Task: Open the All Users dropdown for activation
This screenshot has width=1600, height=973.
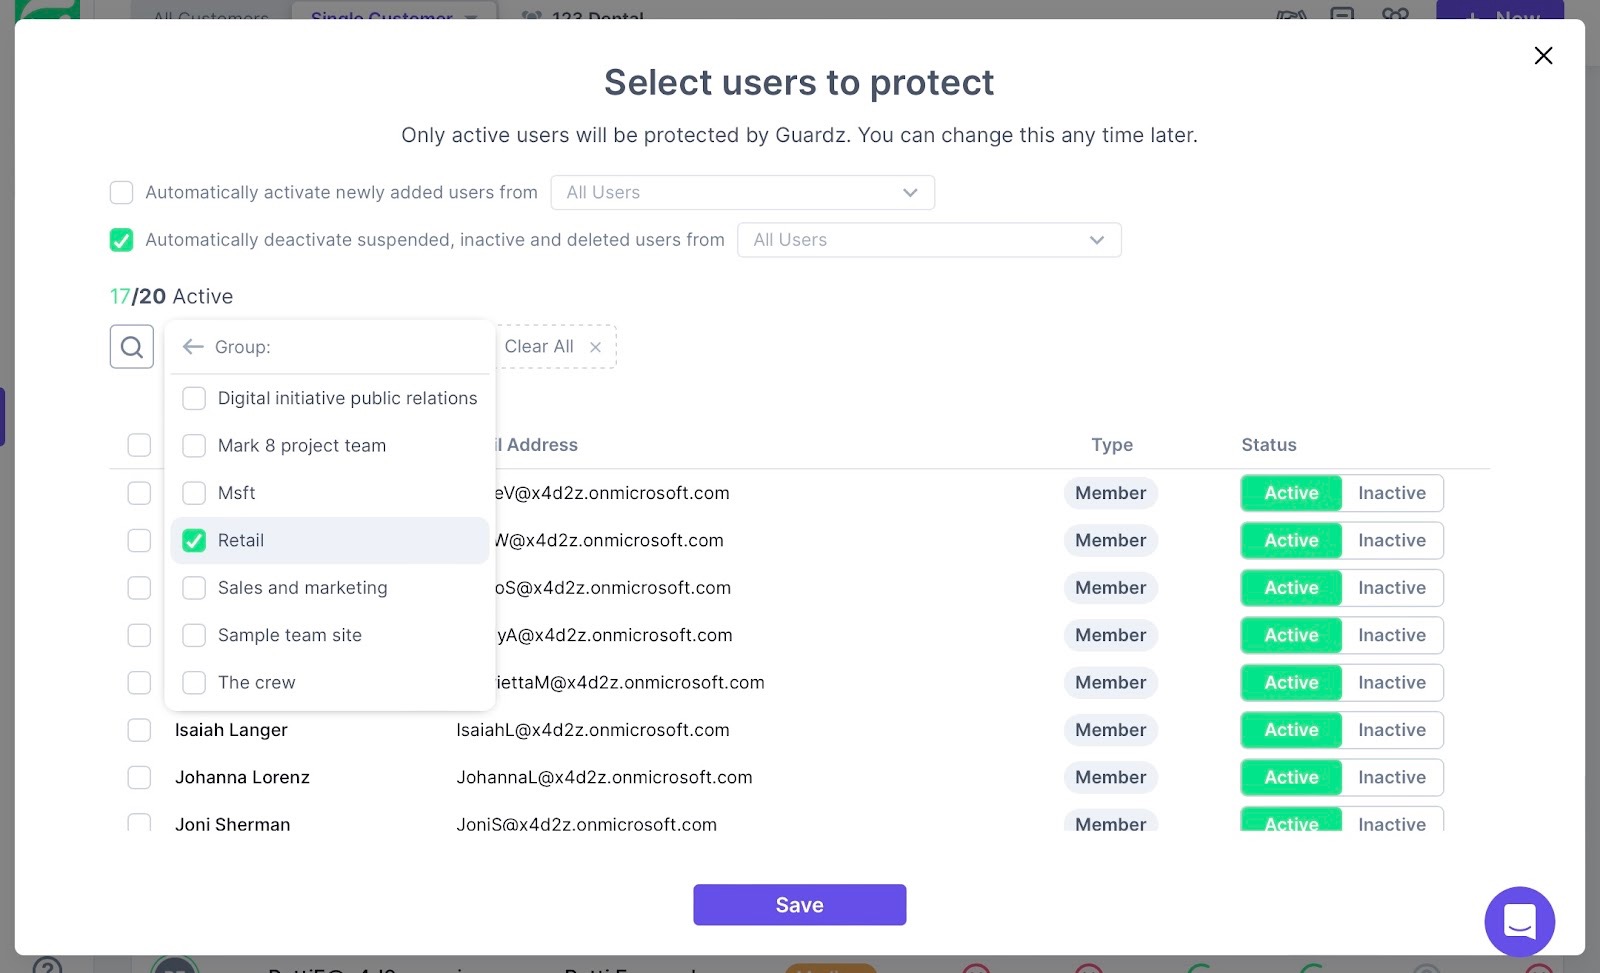Action: tap(743, 192)
